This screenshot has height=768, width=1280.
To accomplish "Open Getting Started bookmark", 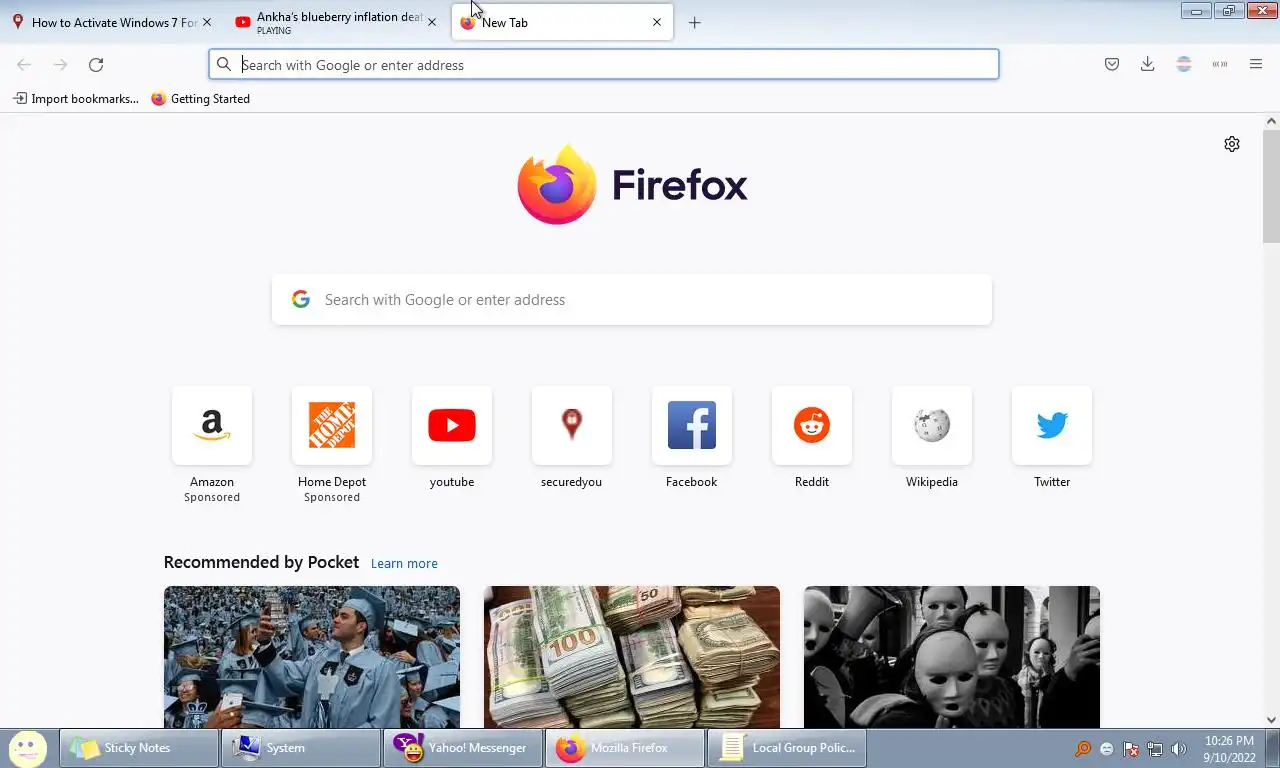I will click(x=200, y=99).
